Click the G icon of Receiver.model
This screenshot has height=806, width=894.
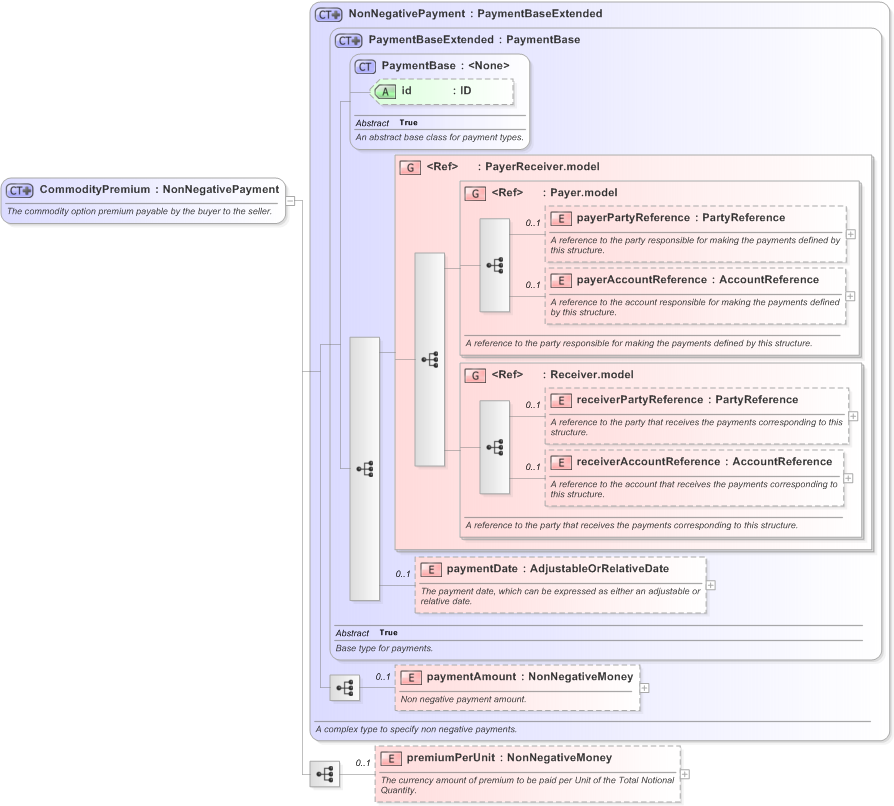pyautogui.click(x=475, y=376)
